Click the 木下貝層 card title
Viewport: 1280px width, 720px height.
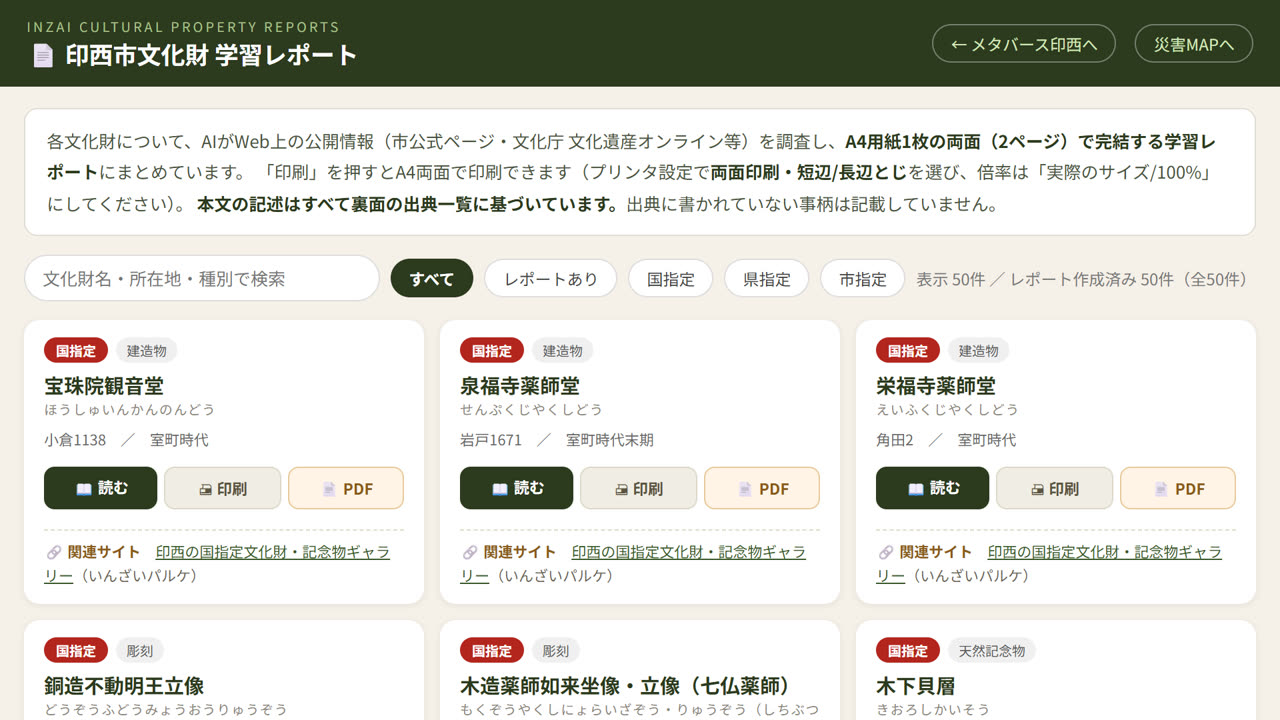[x=916, y=686]
